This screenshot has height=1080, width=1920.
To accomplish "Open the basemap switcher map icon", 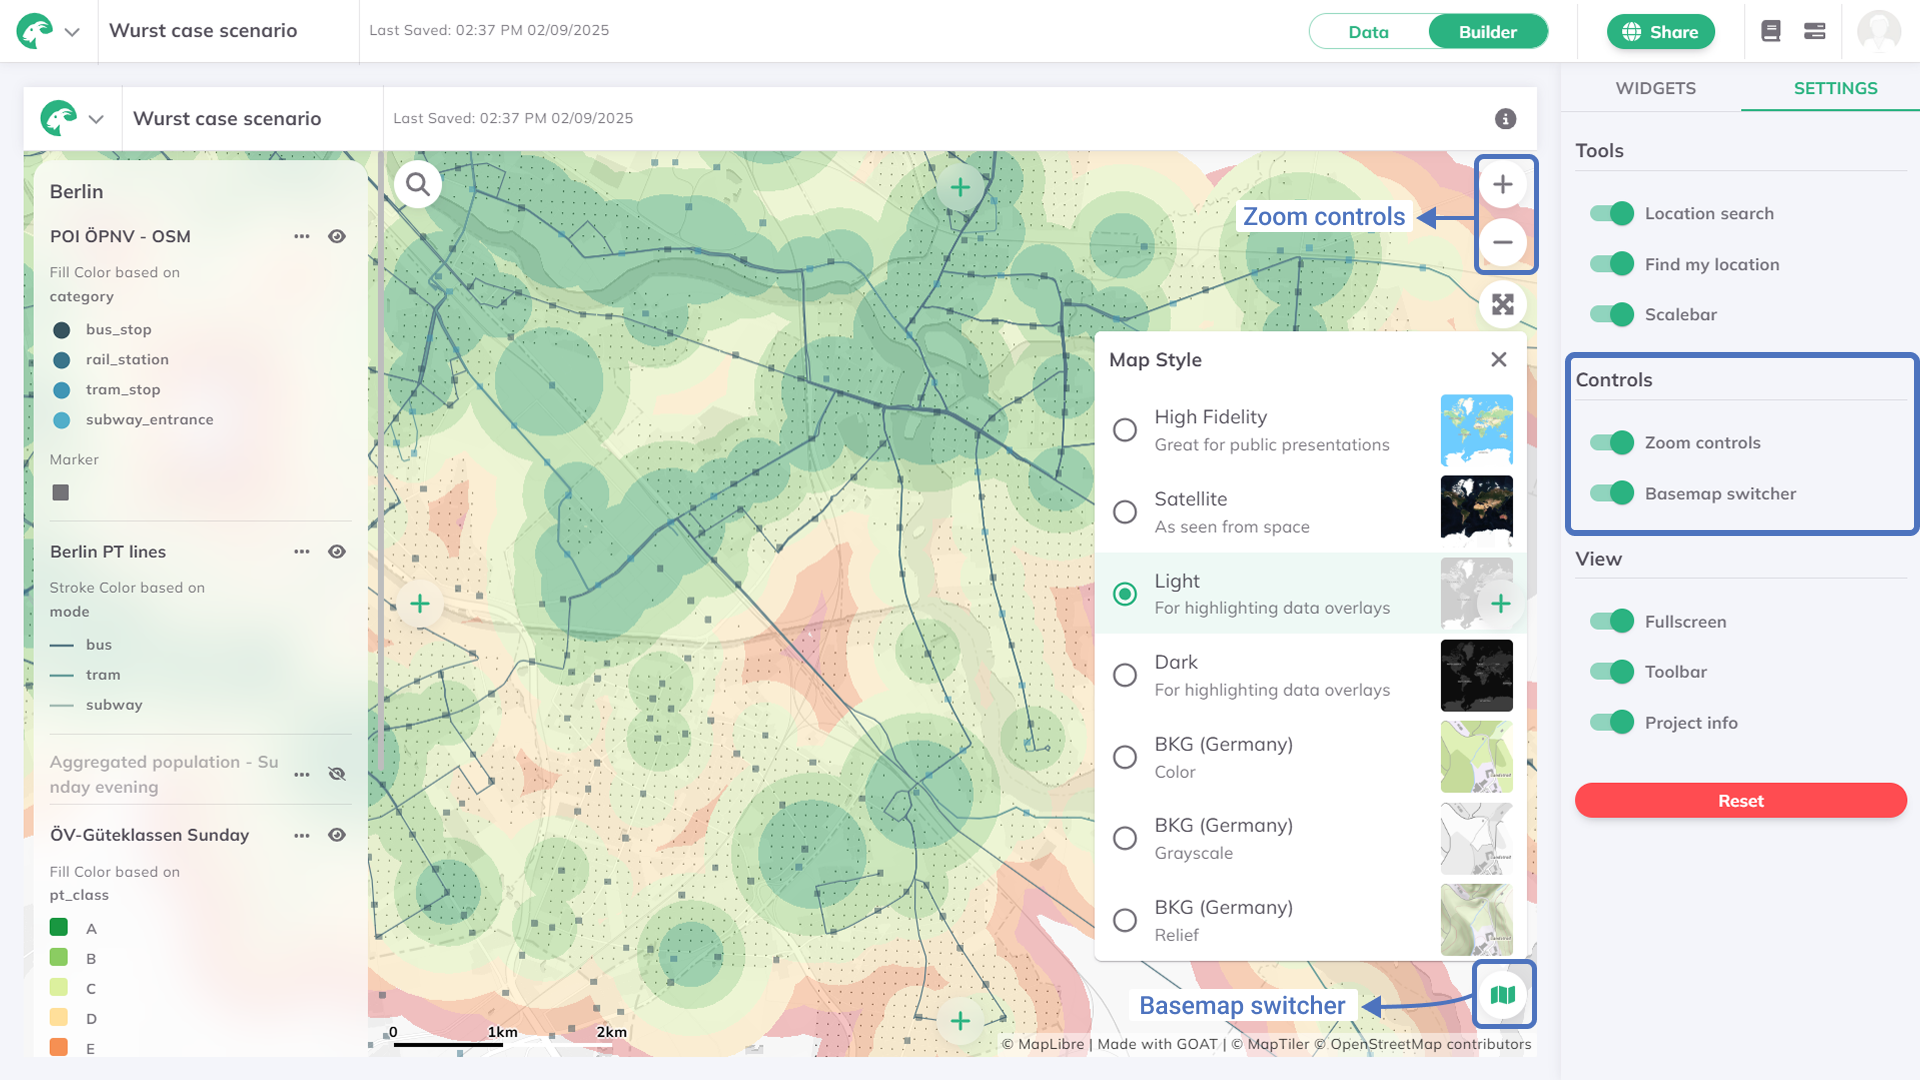I will [x=1502, y=995].
